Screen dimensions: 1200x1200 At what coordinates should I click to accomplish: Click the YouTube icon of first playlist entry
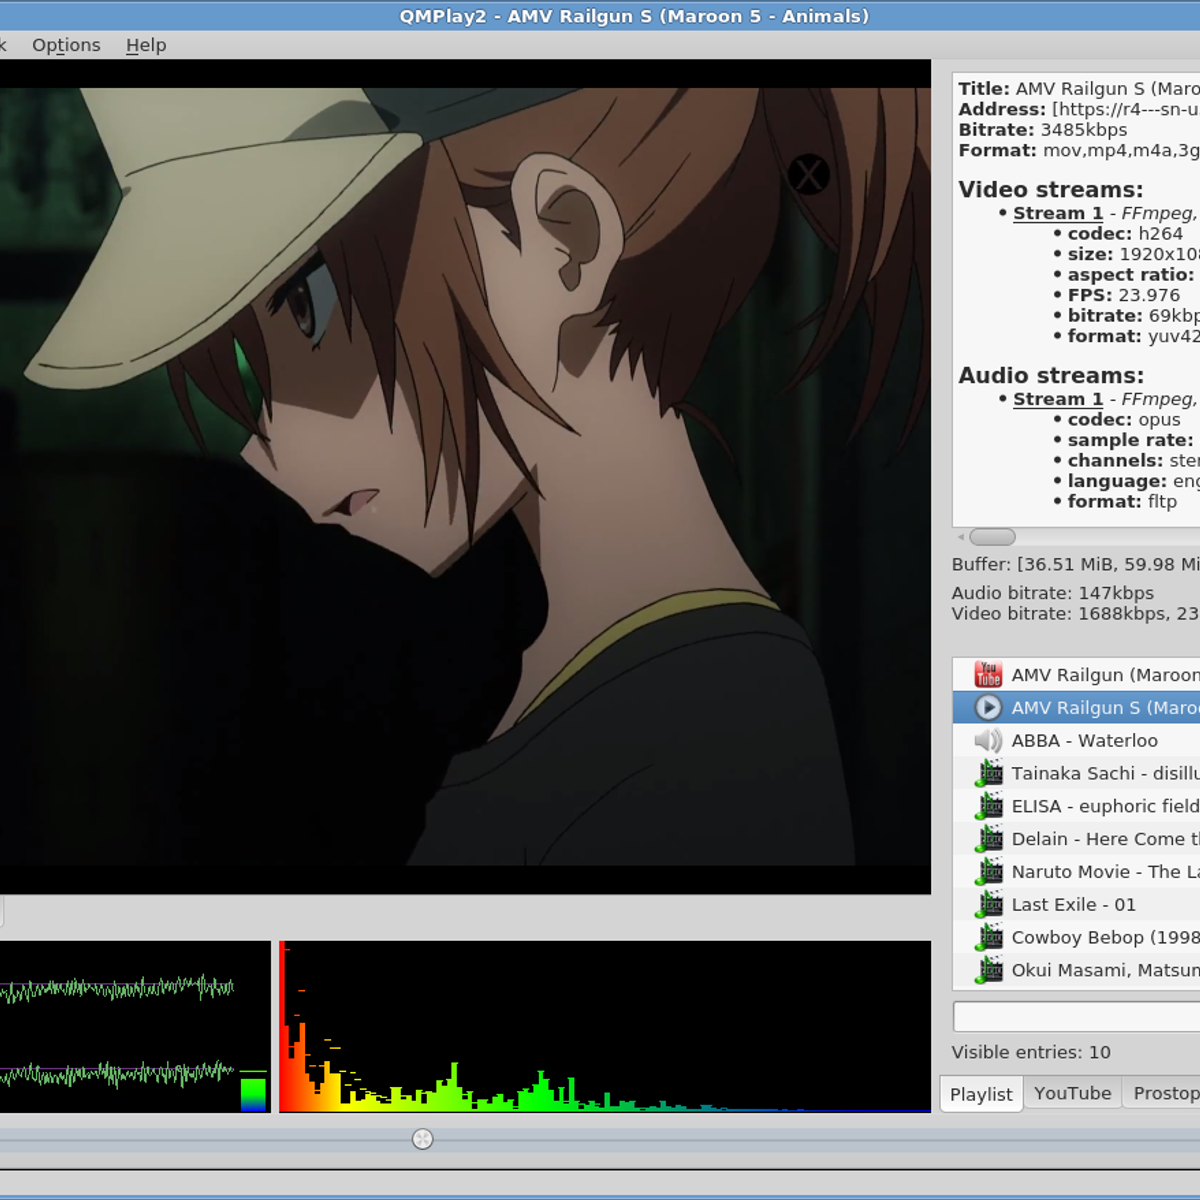pyautogui.click(x=988, y=675)
